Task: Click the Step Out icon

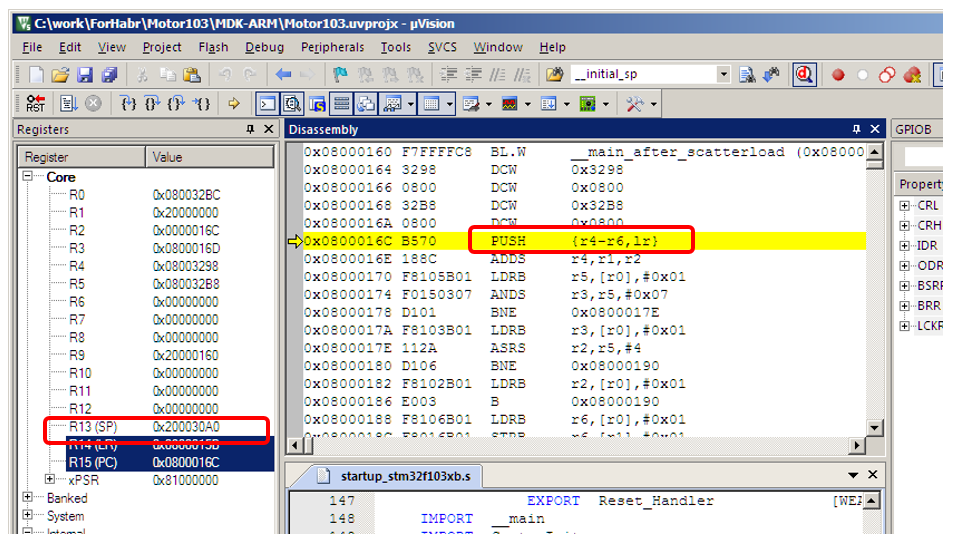Action: (x=176, y=104)
